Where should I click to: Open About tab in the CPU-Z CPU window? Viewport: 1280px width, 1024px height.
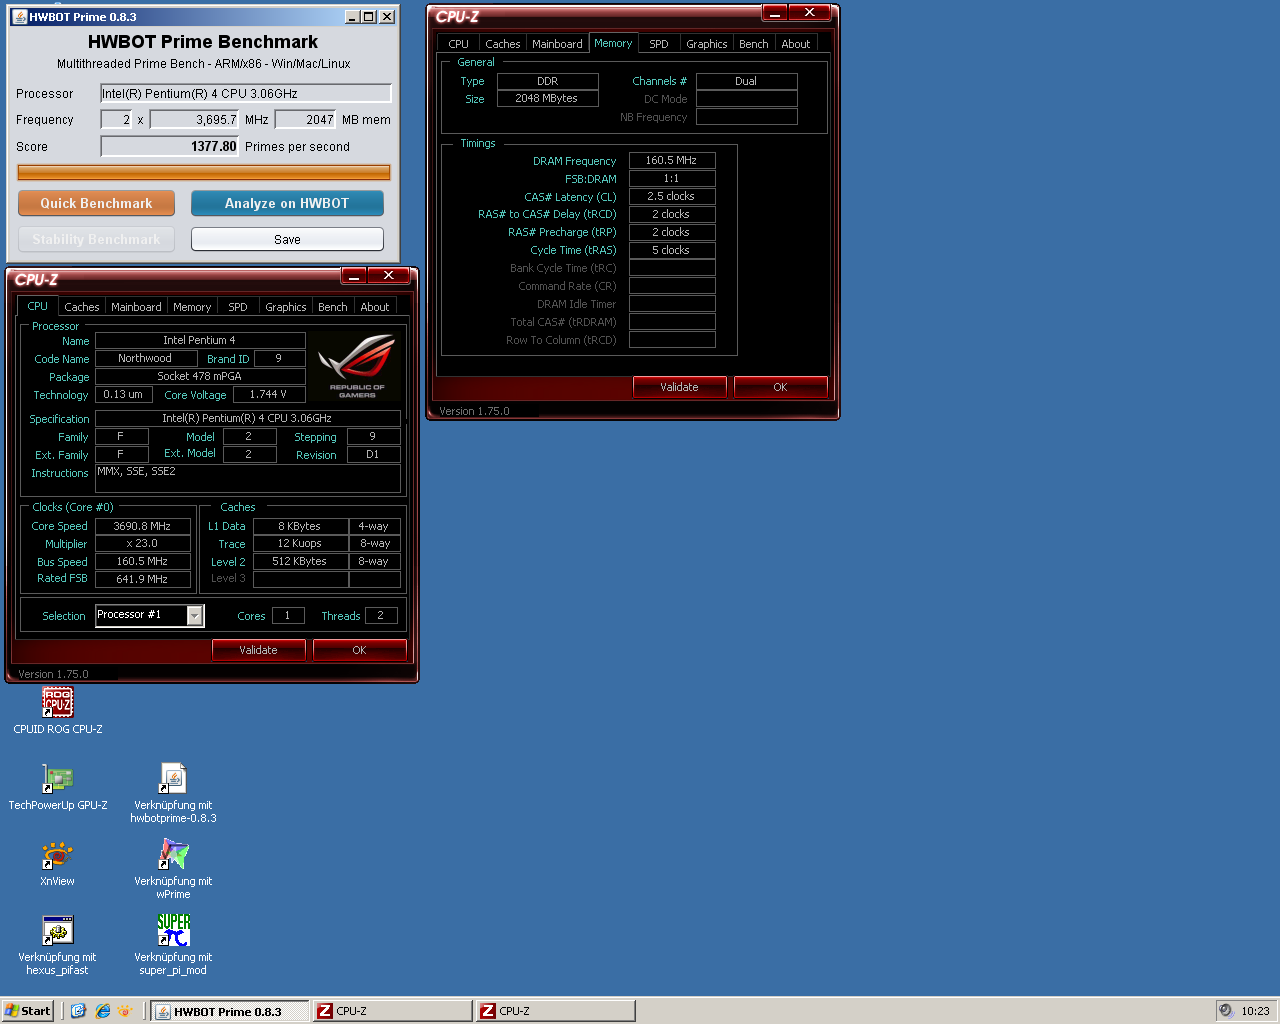[x=375, y=307]
